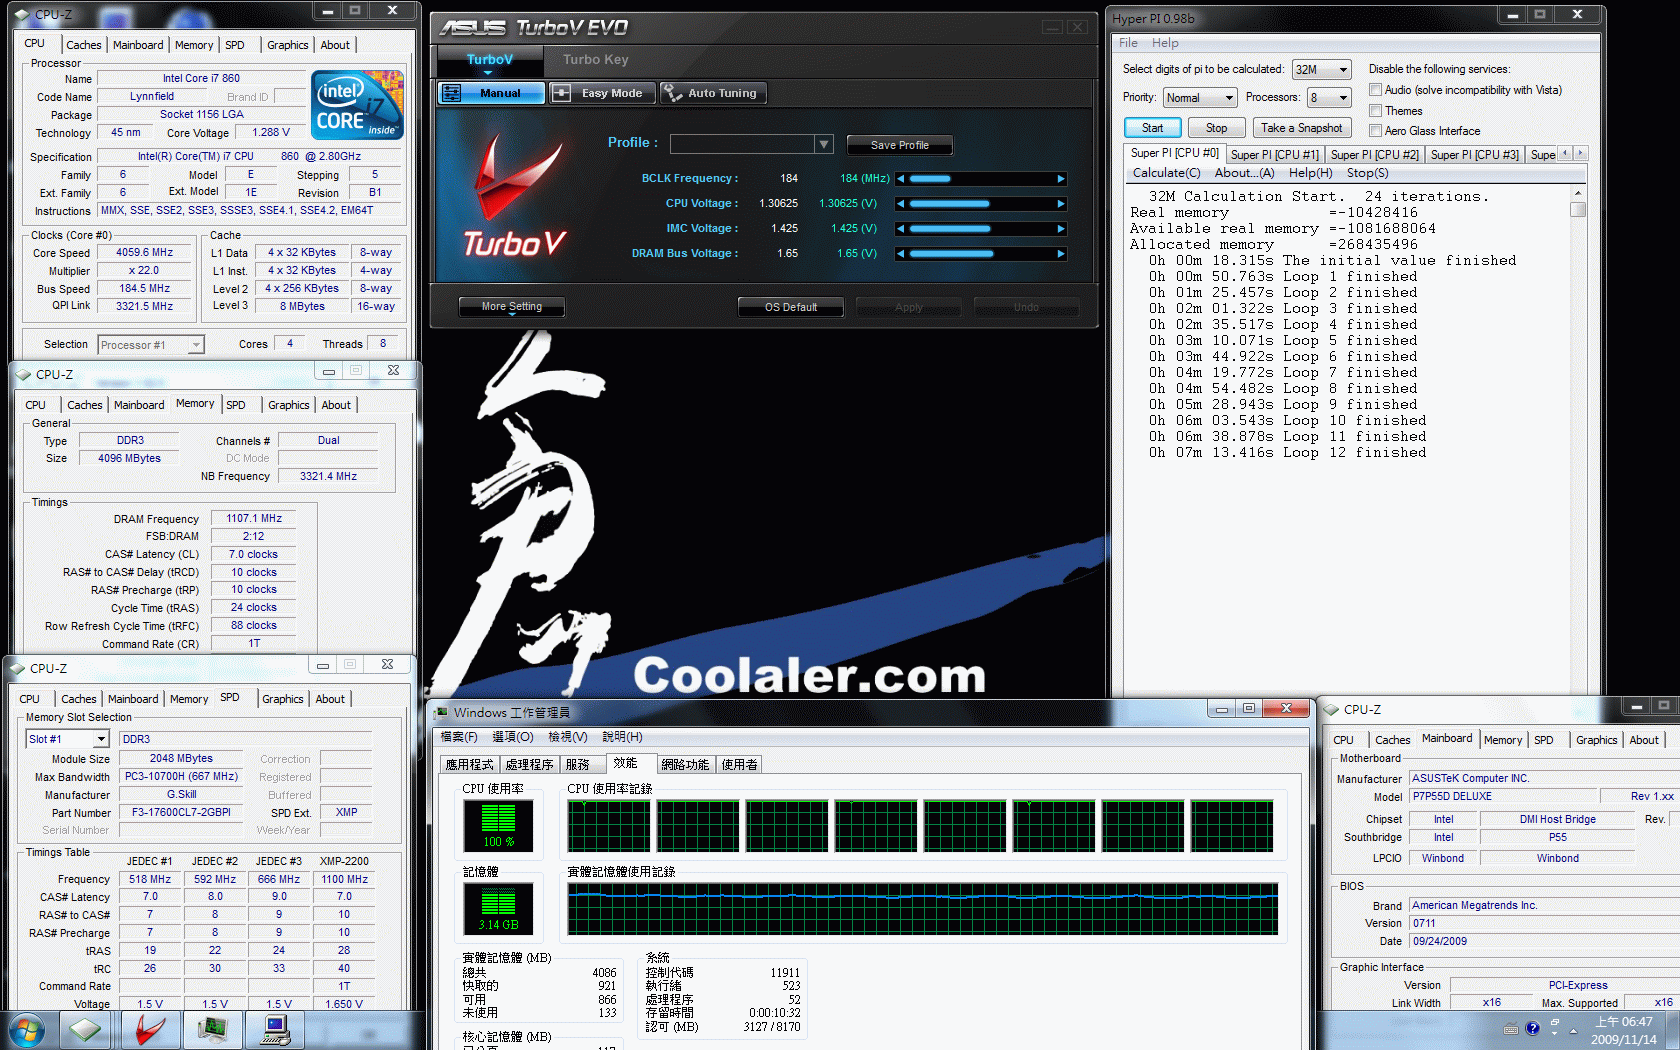Click Take a Snapshot button
This screenshot has width=1680, height=1050.
click(1301, 128)
